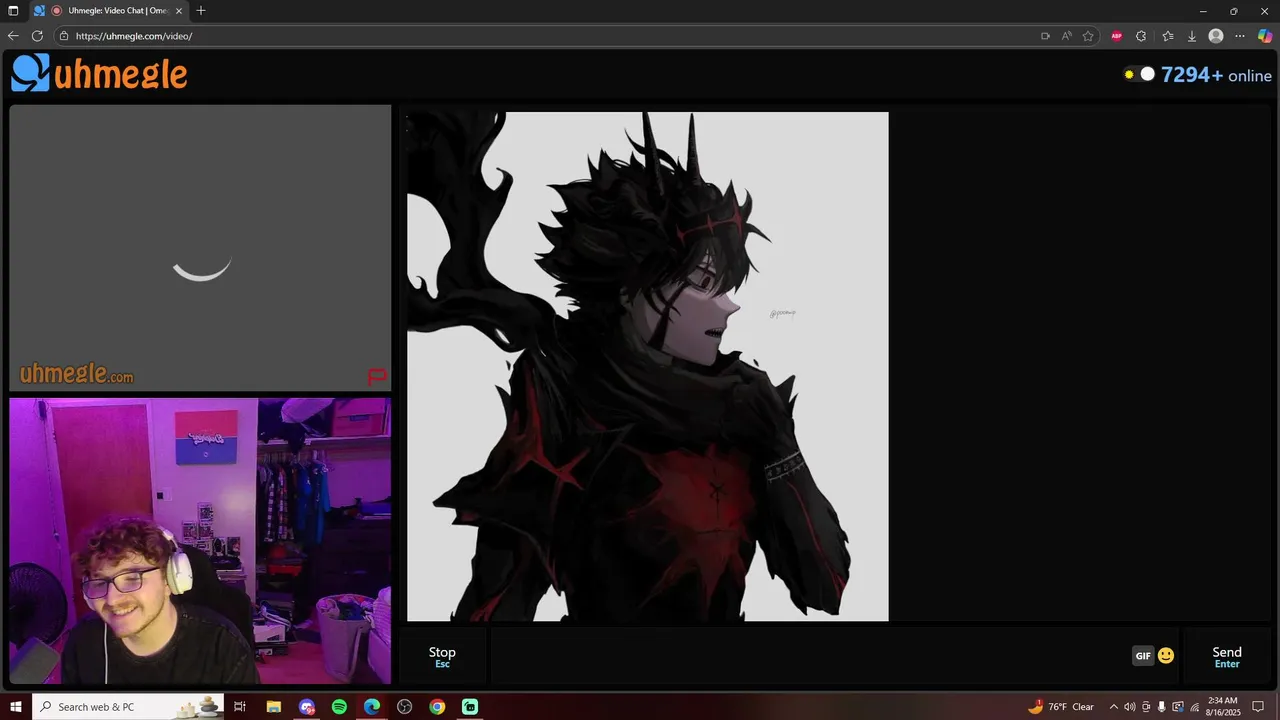1280x720 pixels.
Task: Click the Send (Enter) button
Action: [x=1227, y=657]
